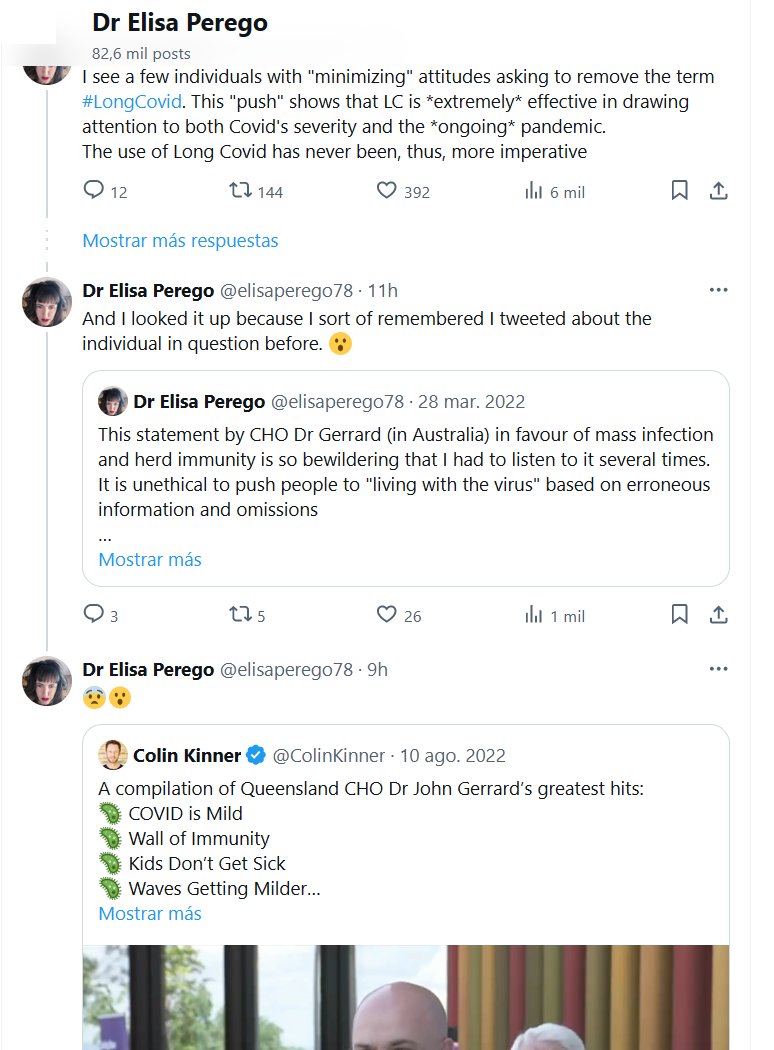The image size is (774, 1050).
Task: Bookmark the tweet with 1 mil views
Action: tap(679, 614)
